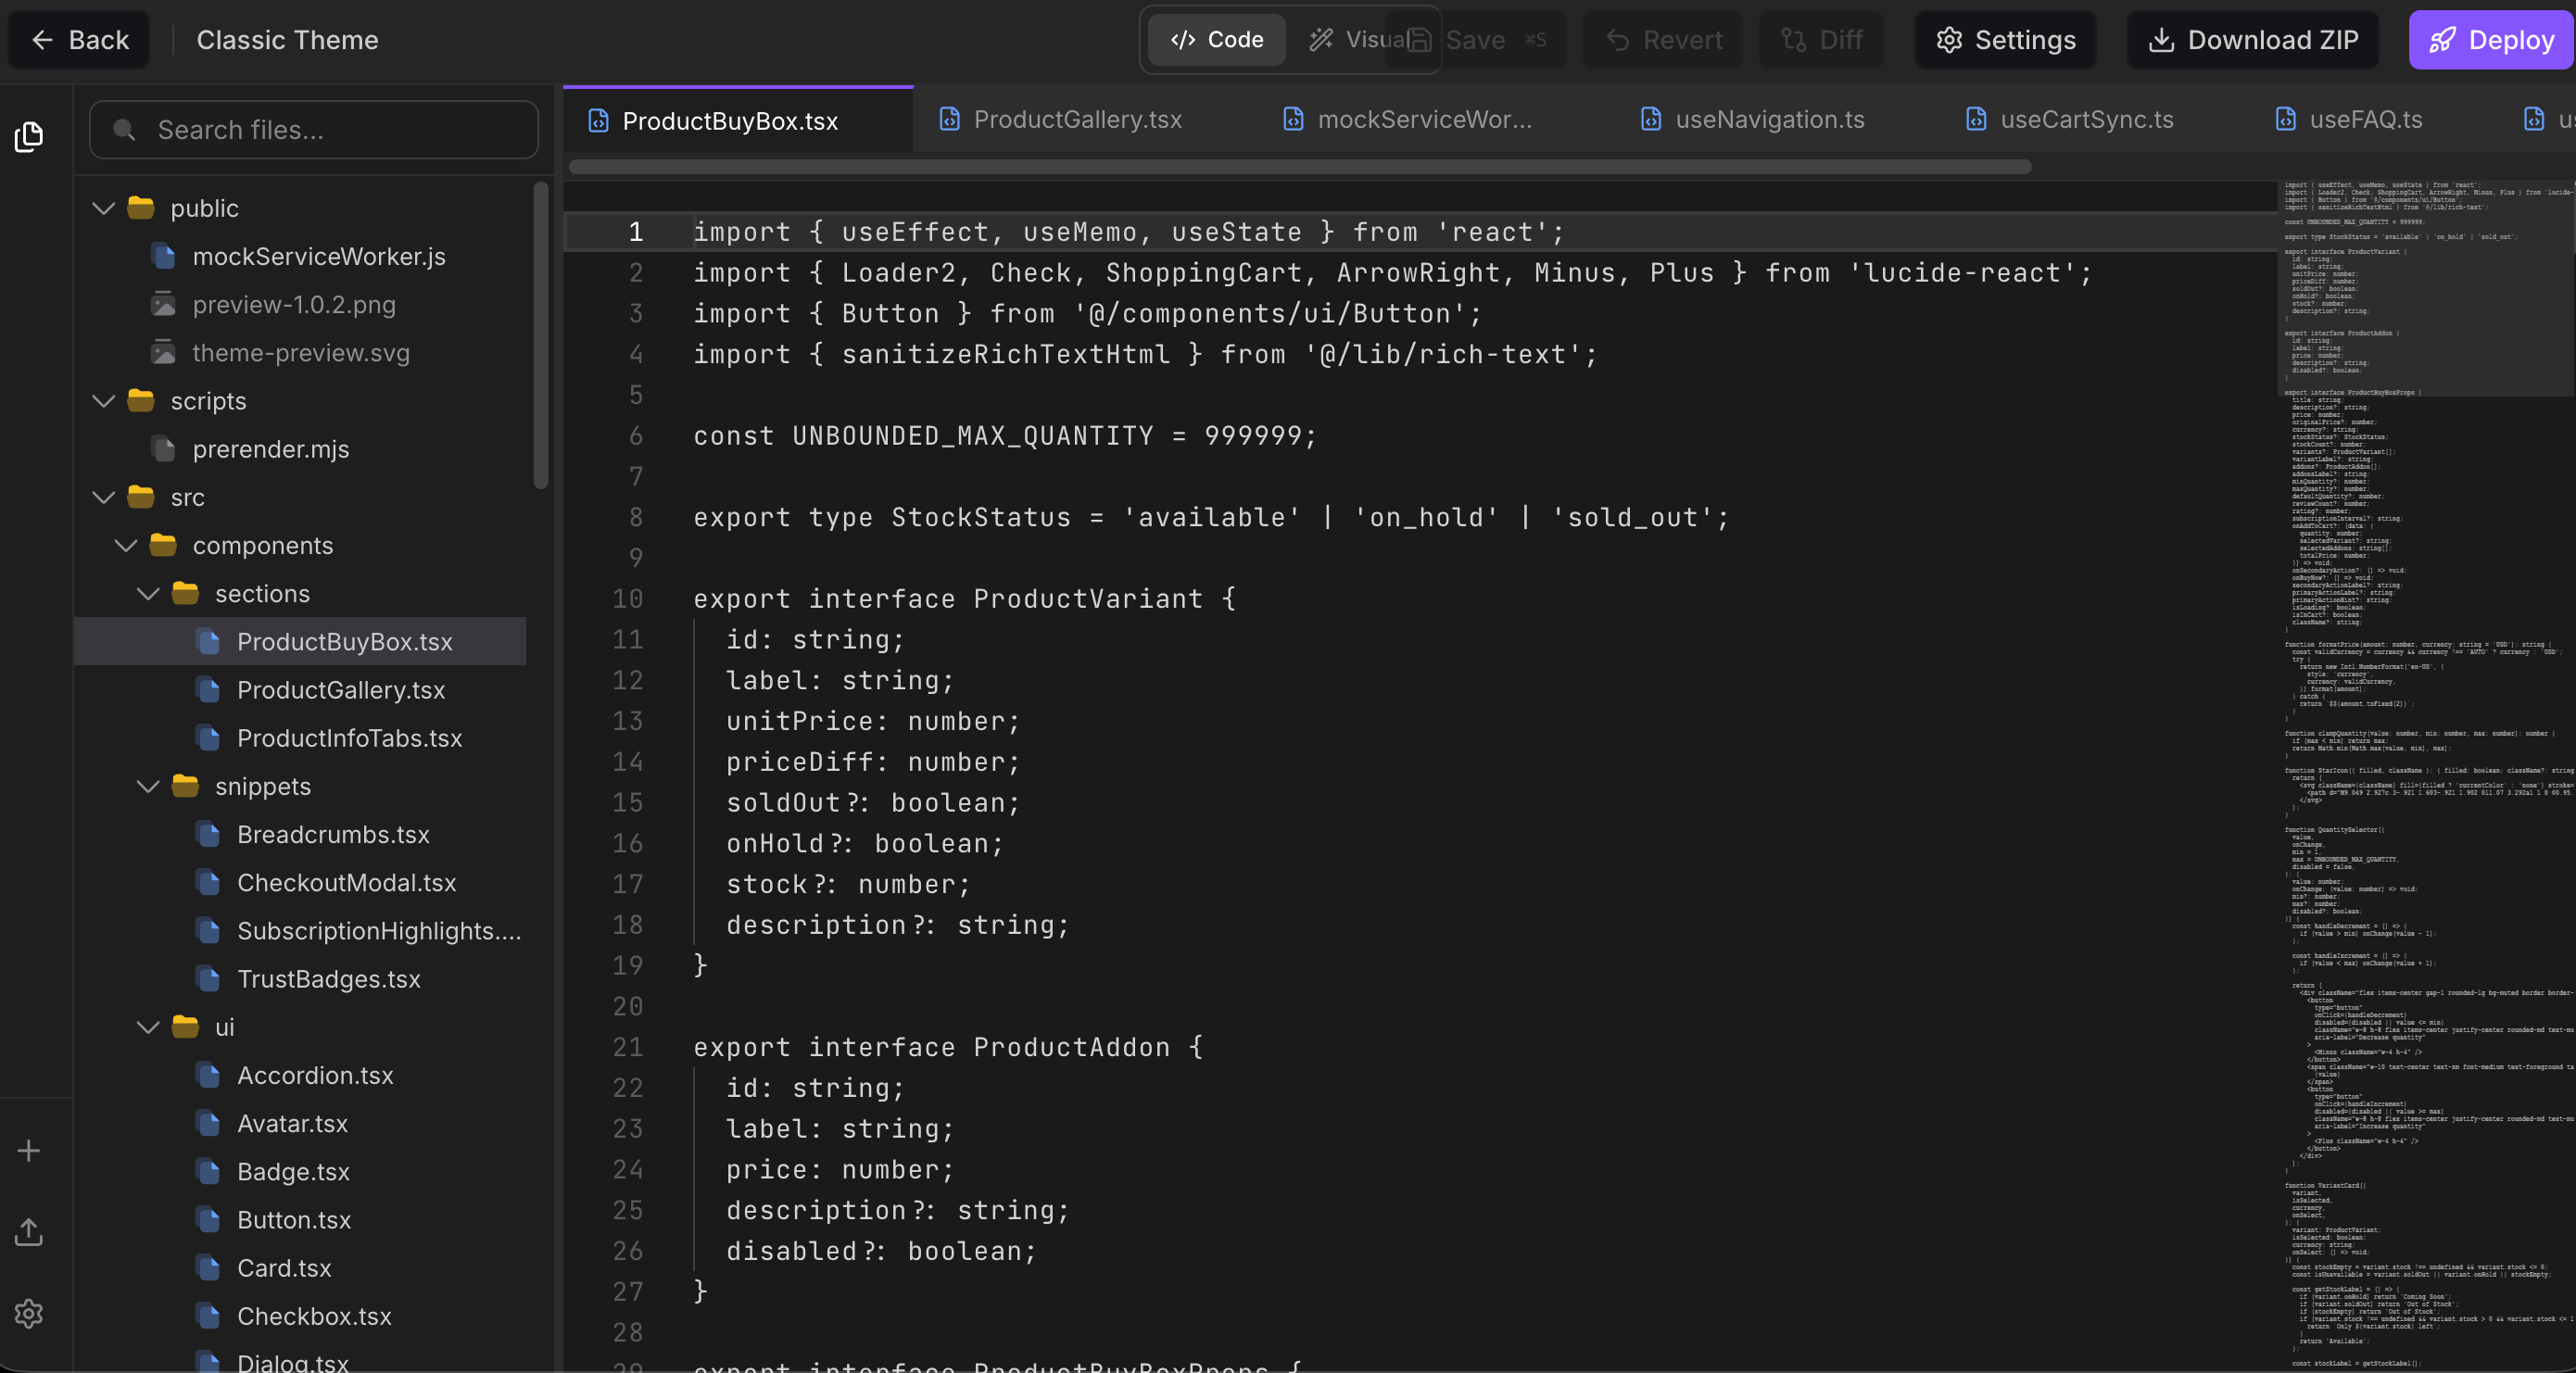This screenshot has height=1373, width=2576.
Task: Click the Diff button
Action: click(x=1821, y=40)
